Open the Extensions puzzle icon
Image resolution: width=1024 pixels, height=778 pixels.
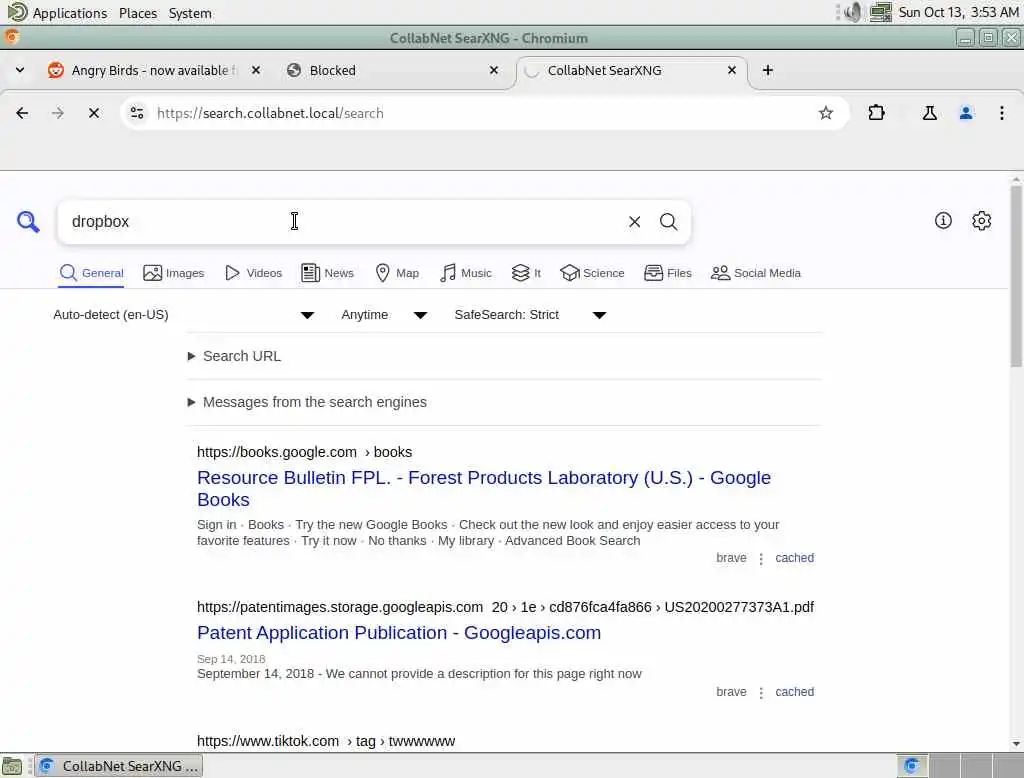[876, 113]
